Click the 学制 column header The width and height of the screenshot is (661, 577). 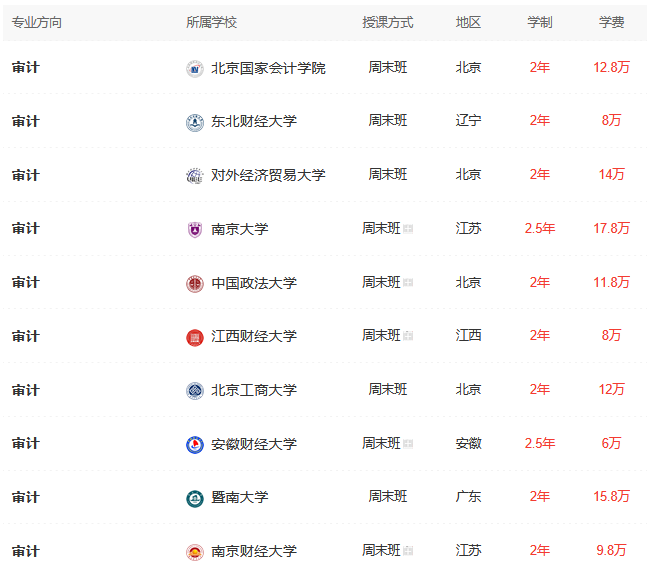540,22
